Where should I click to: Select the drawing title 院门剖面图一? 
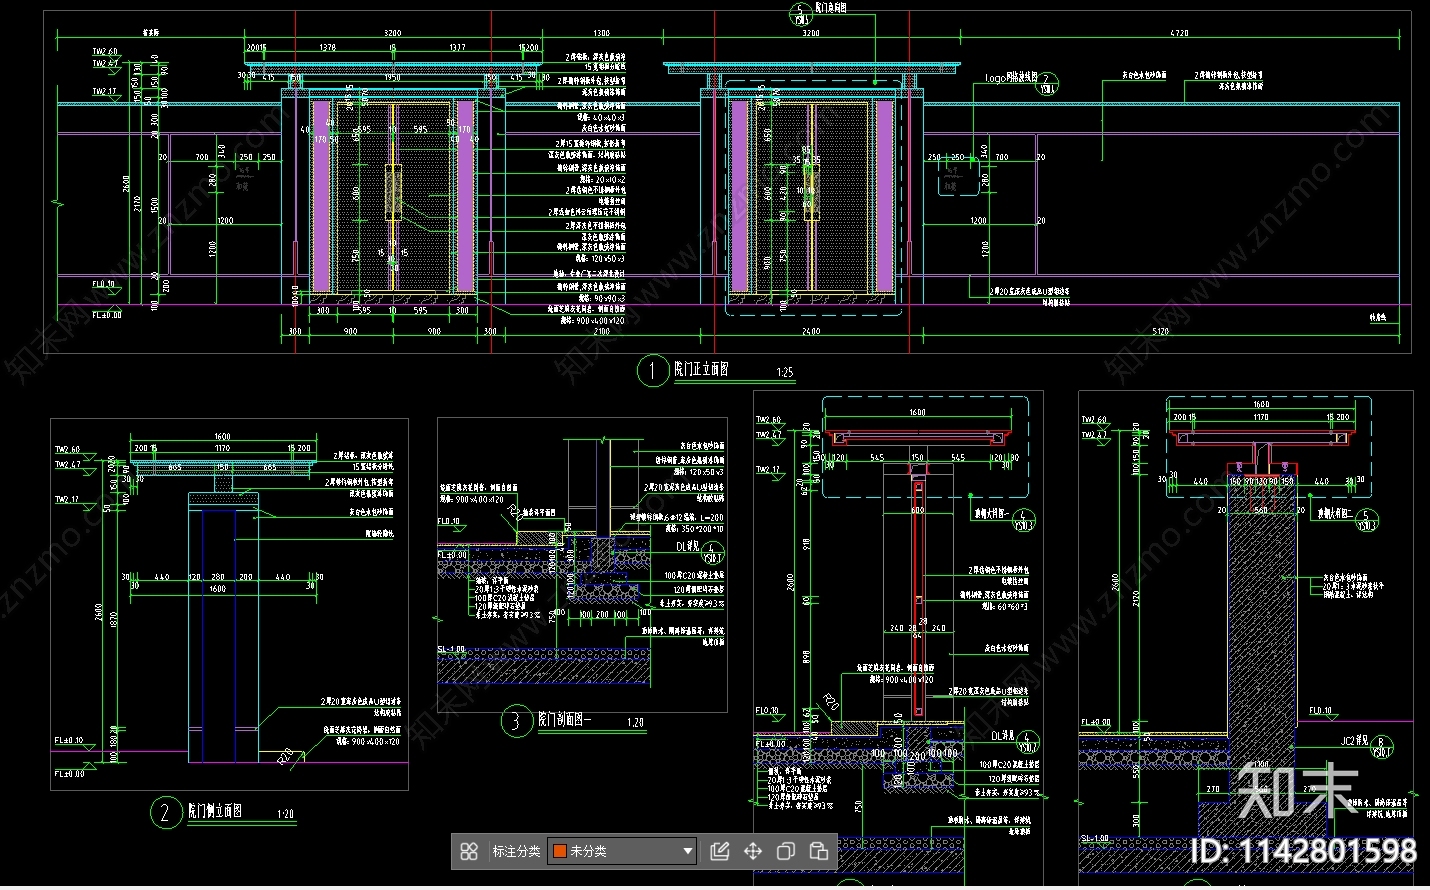(x=565, y=719)
